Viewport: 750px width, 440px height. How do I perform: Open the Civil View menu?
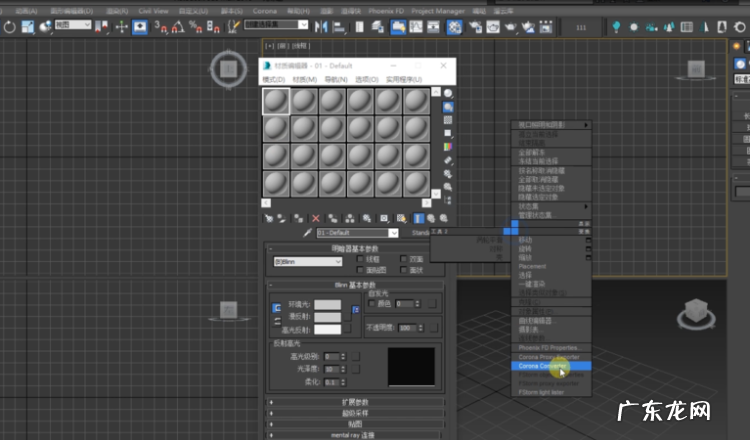pyautogui.click(x=154, y=11)
